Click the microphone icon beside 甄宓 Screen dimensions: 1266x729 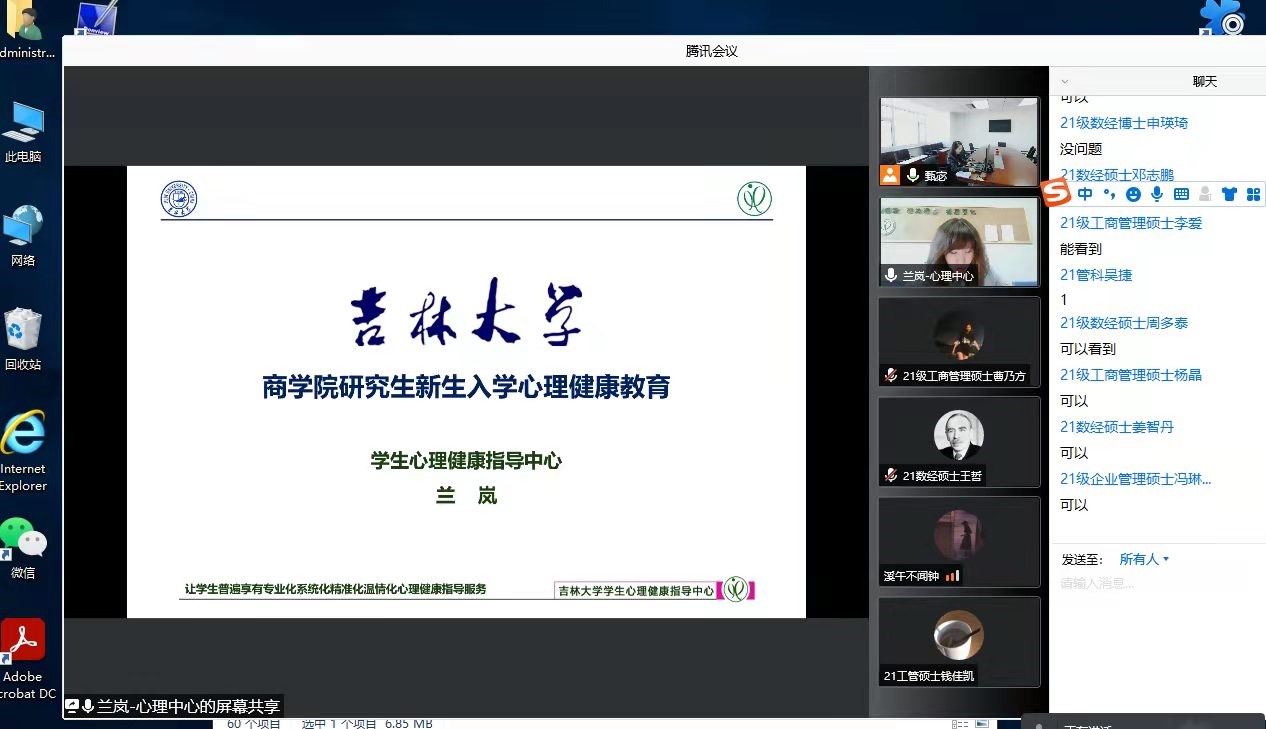tap(913, 175)
